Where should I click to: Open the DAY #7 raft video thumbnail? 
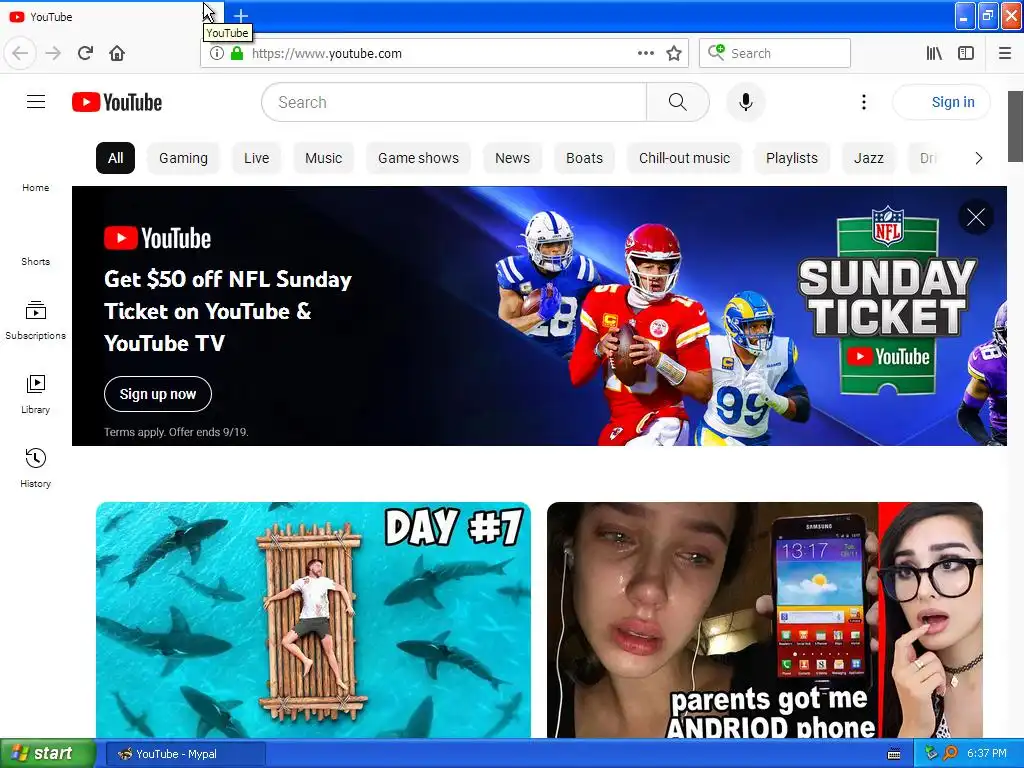point(313,620)
